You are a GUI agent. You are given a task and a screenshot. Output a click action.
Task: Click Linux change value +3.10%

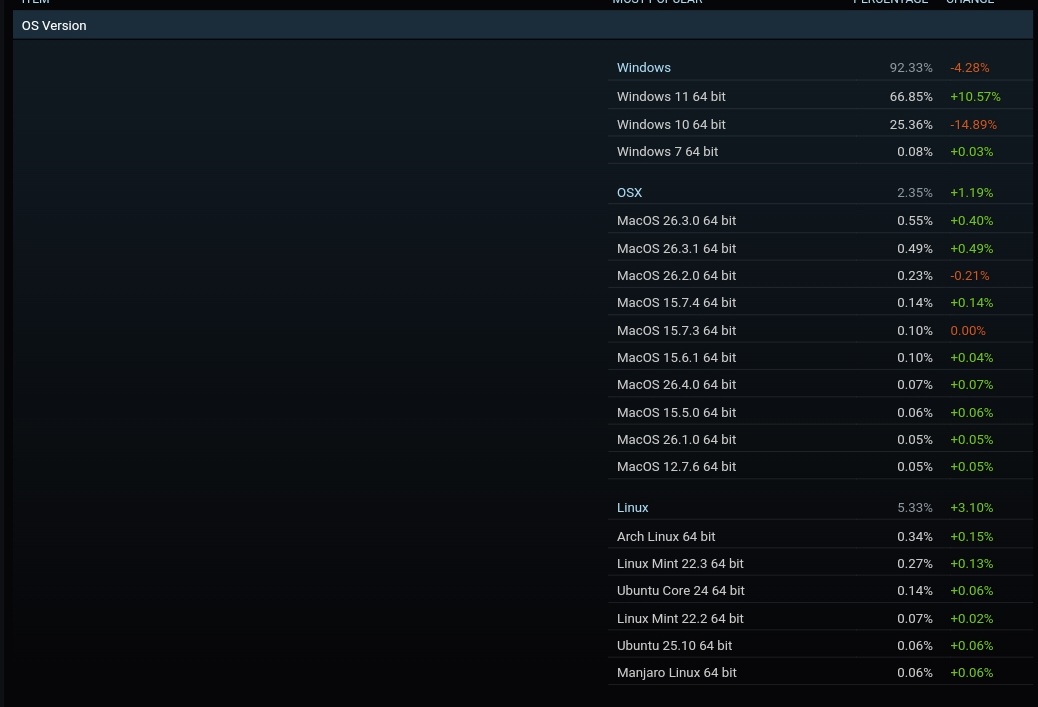tap(971, 508)
